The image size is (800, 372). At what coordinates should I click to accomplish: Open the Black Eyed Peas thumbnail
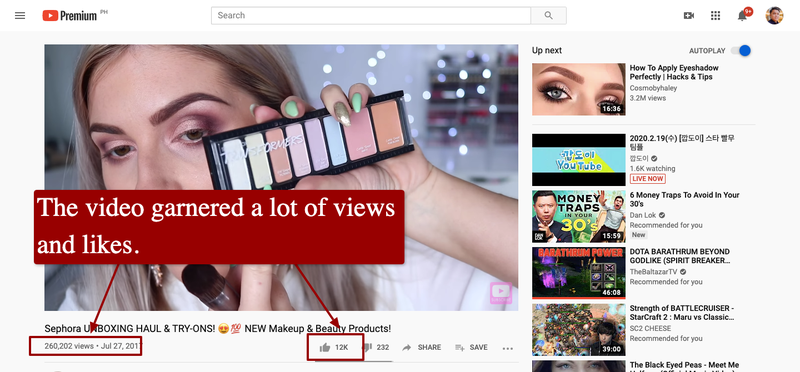tap(579, 366)
